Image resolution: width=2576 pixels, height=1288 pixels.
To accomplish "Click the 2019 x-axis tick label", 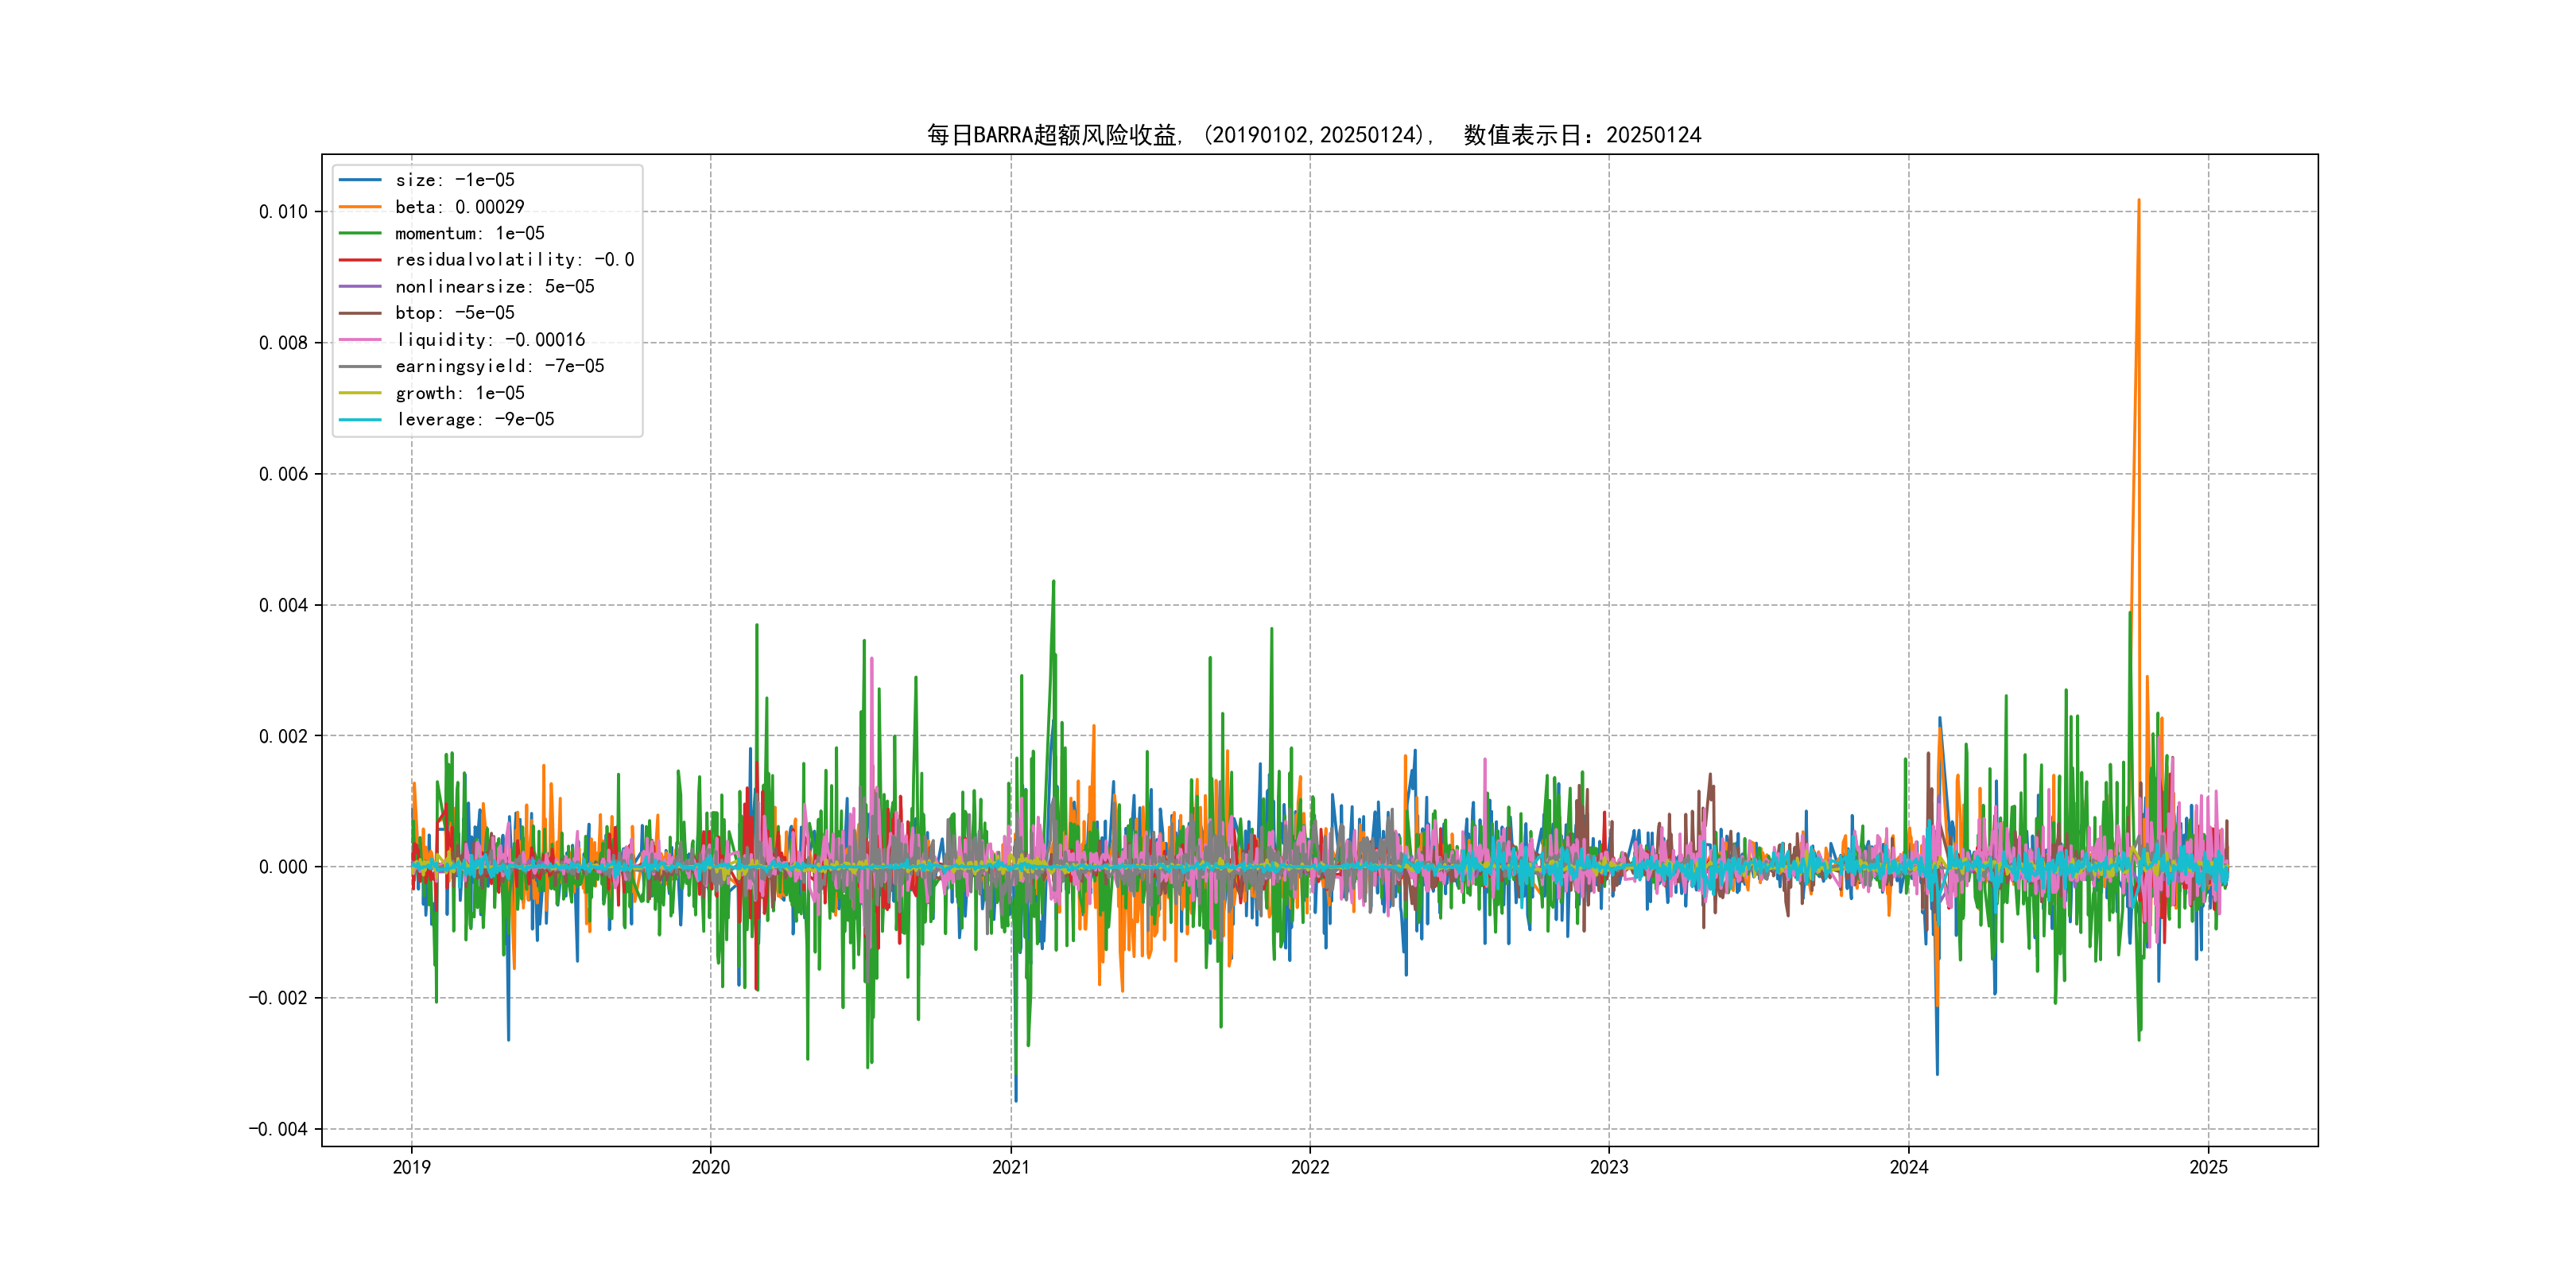I will pyautogui.click(x=411, y=1167).
